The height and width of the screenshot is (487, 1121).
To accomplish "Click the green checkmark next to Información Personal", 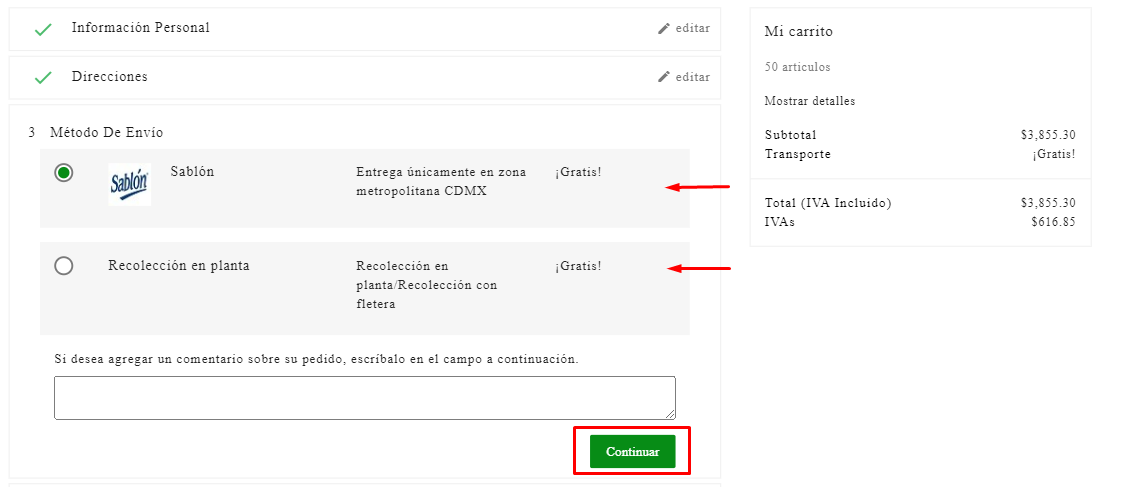I will coord(43,29).
